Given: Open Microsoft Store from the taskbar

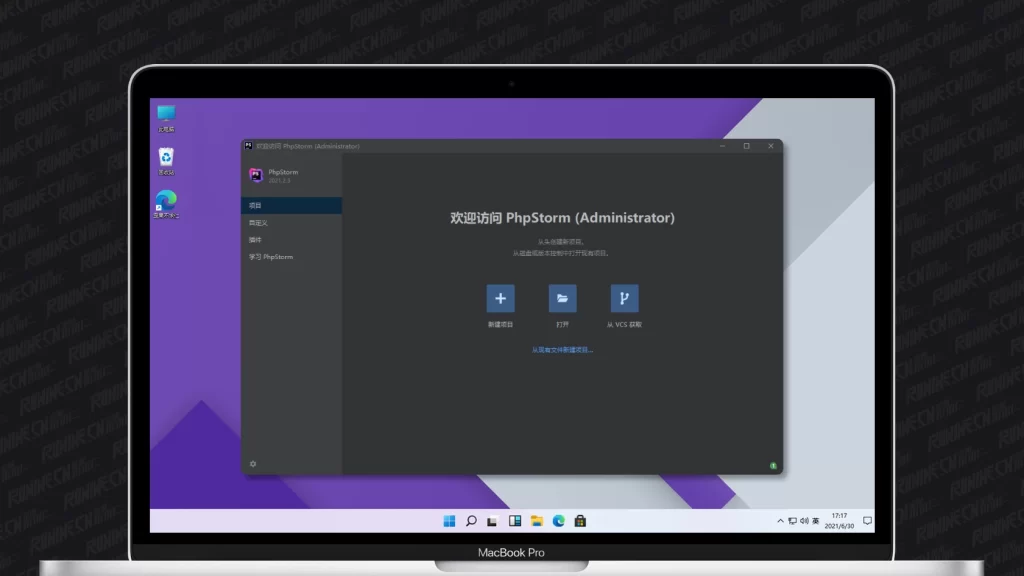Looking at the screenshot, I should (580, 521).
